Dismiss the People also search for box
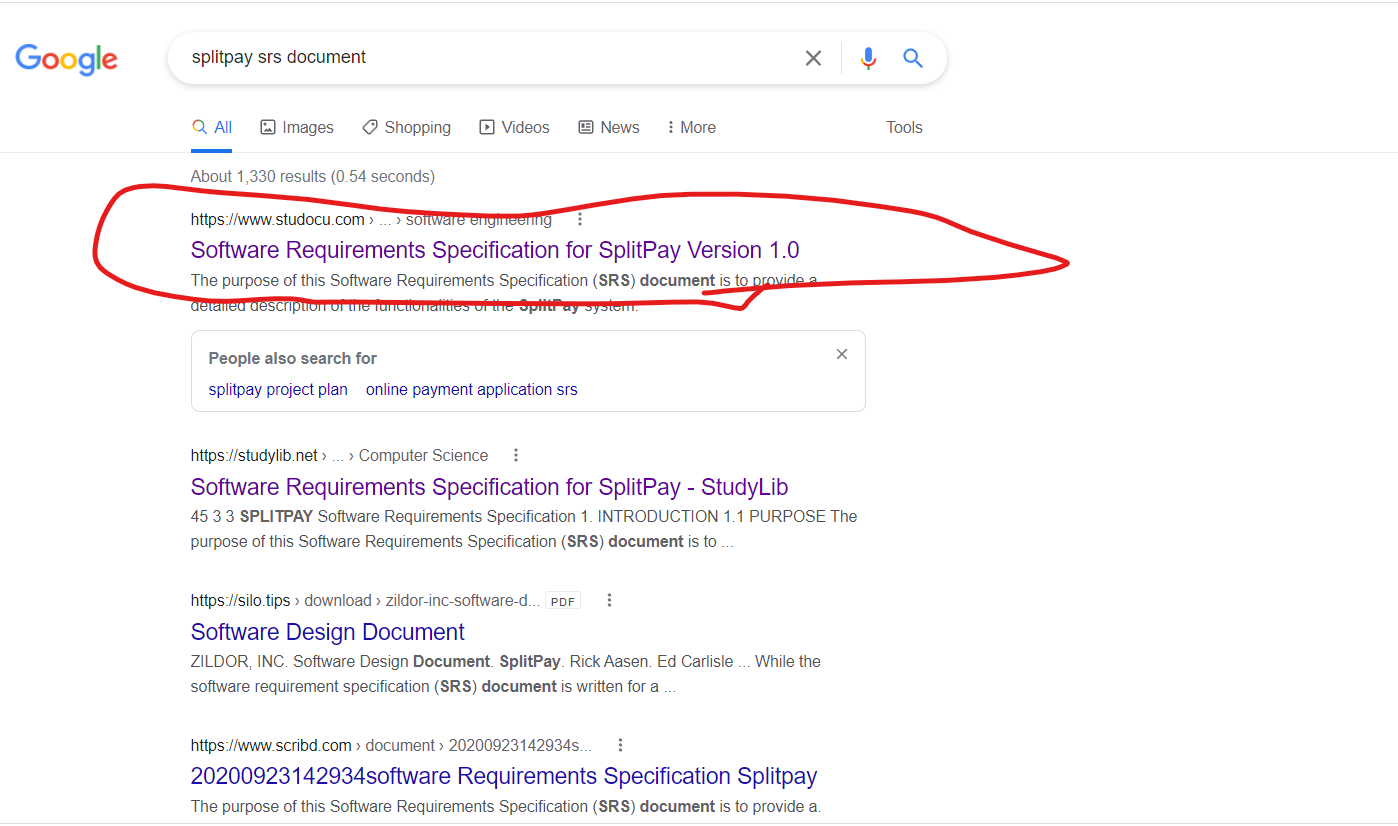The height and width of the screenshot is (826, 1398). click(x=841, y=354)
